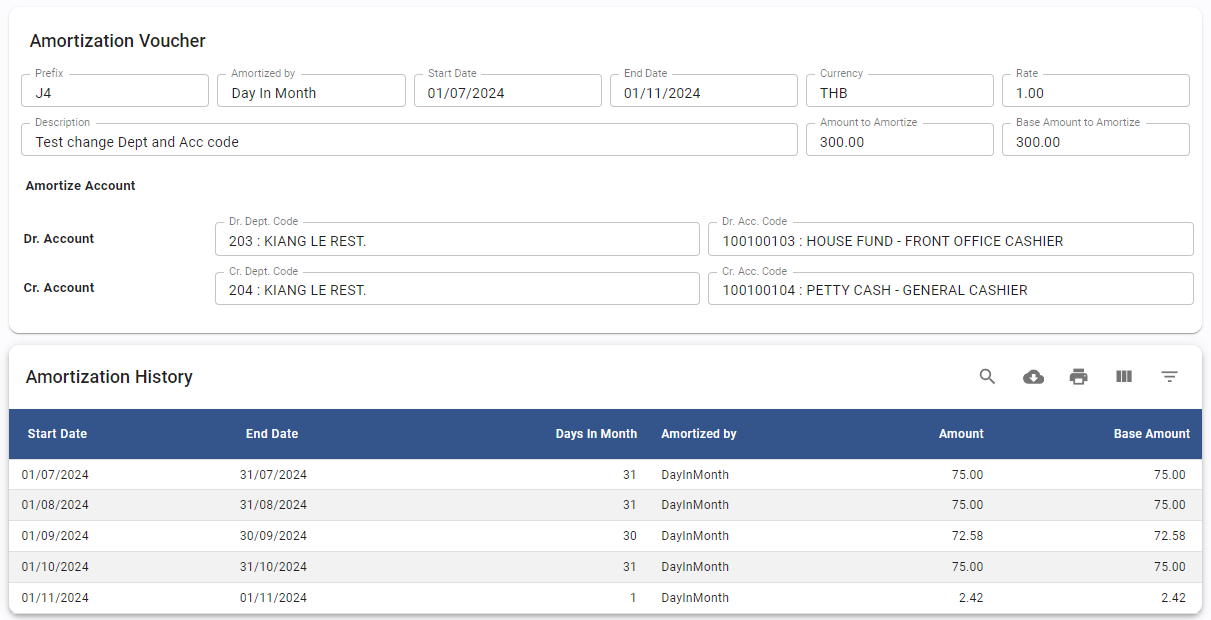Sort by Amortized by column header
1211x620 pixels.
(699, 434)
